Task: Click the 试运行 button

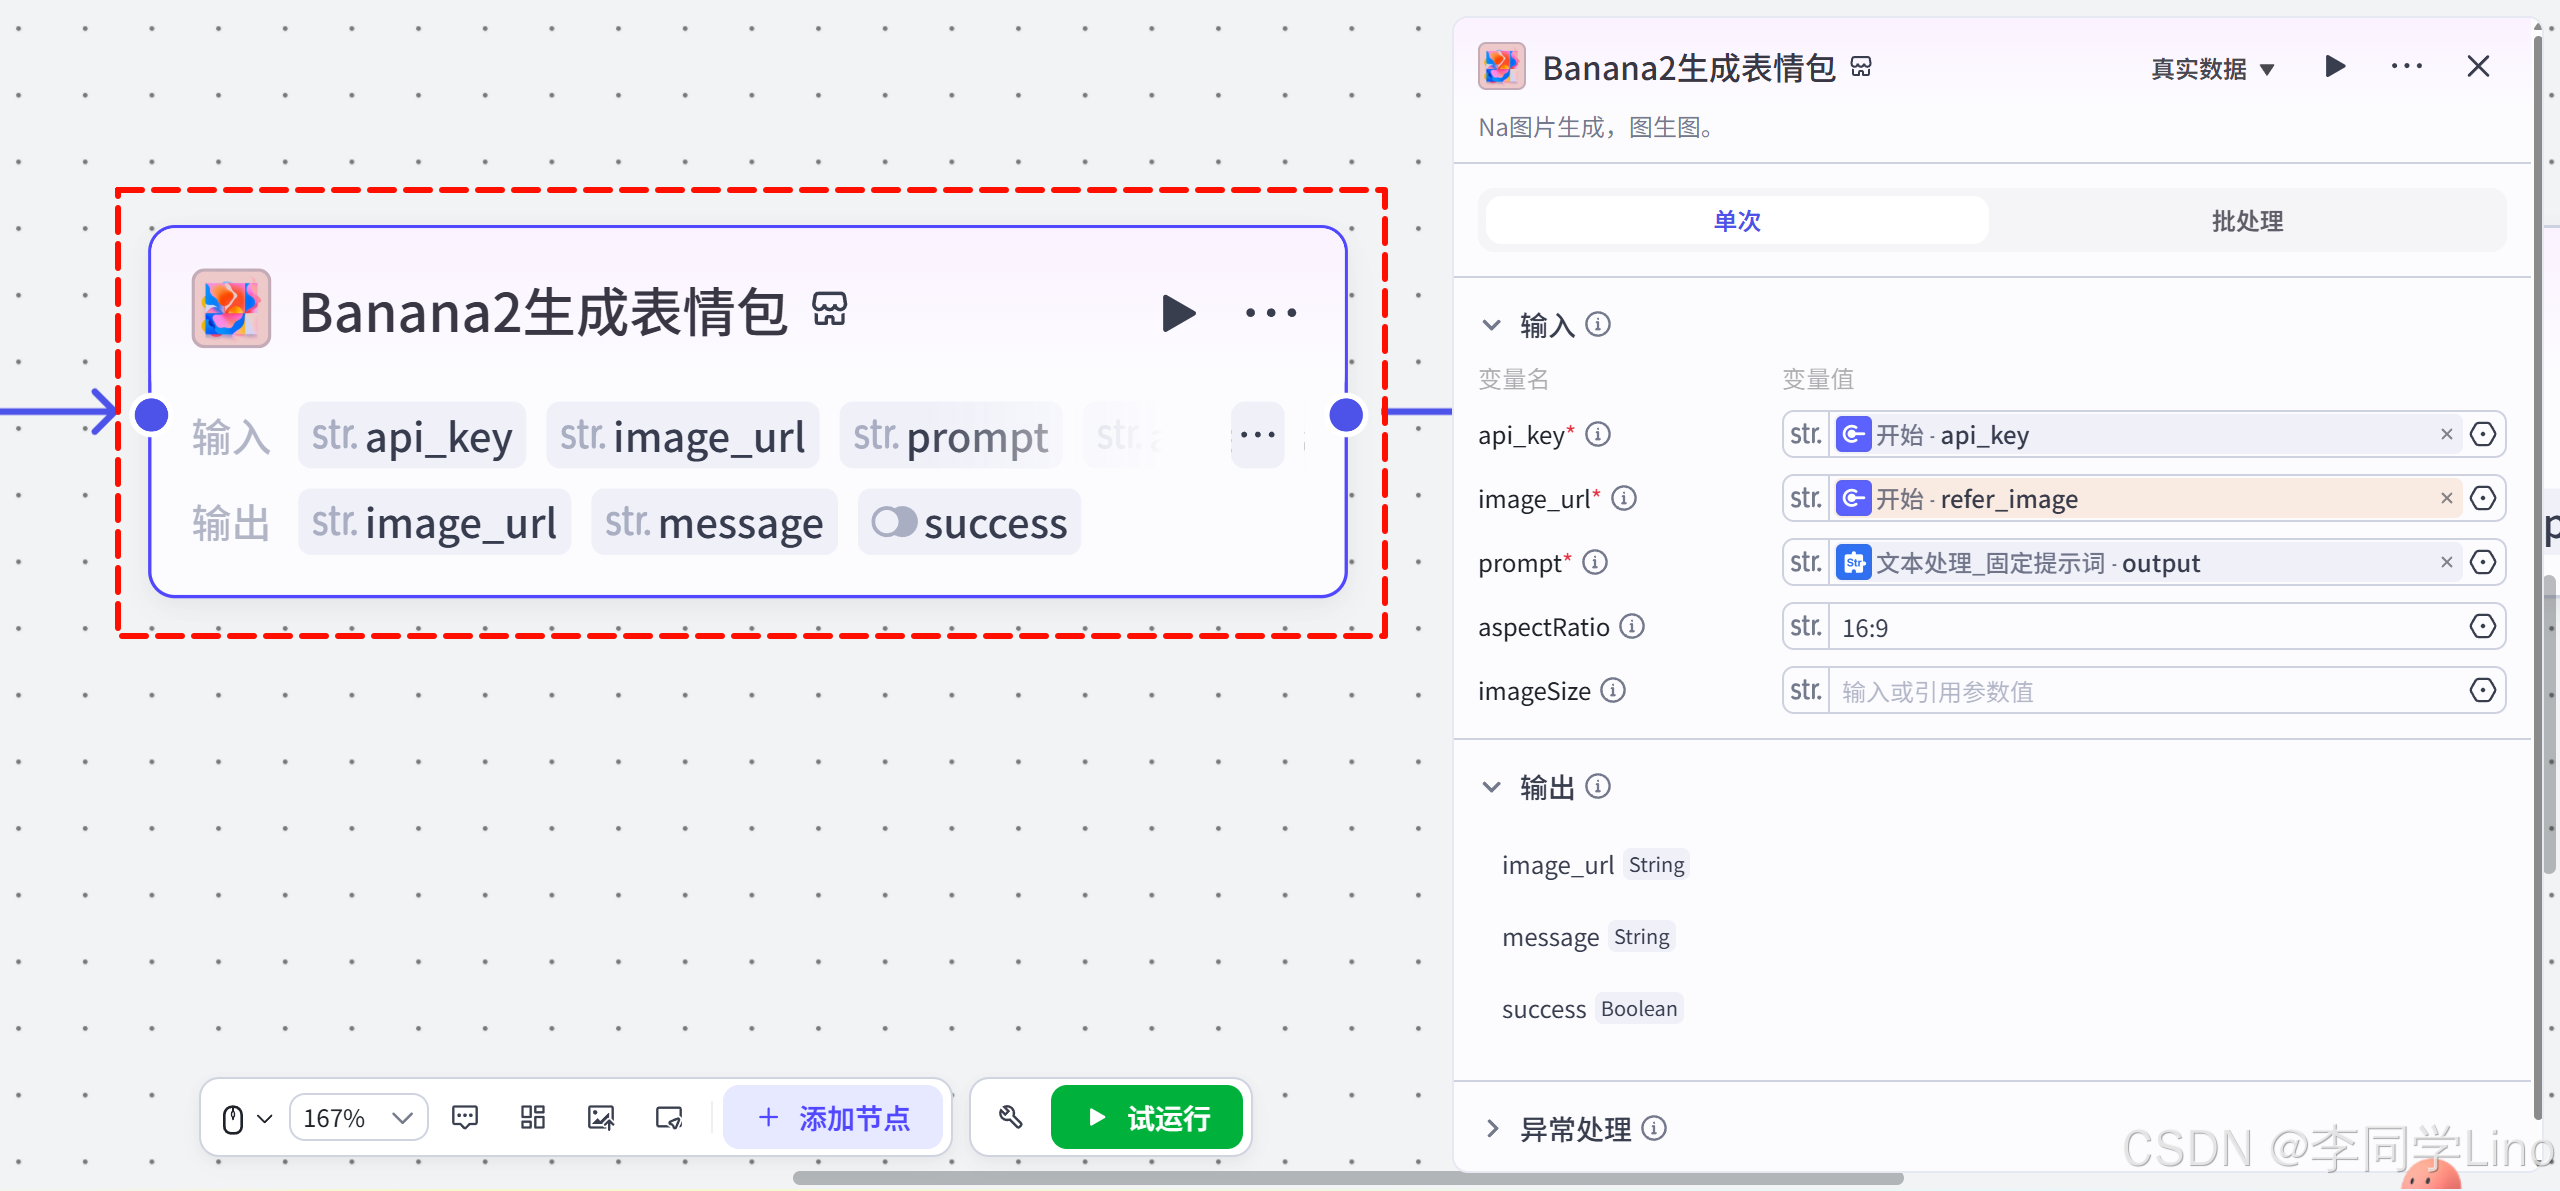Action: click(x=1147, y=1117)
